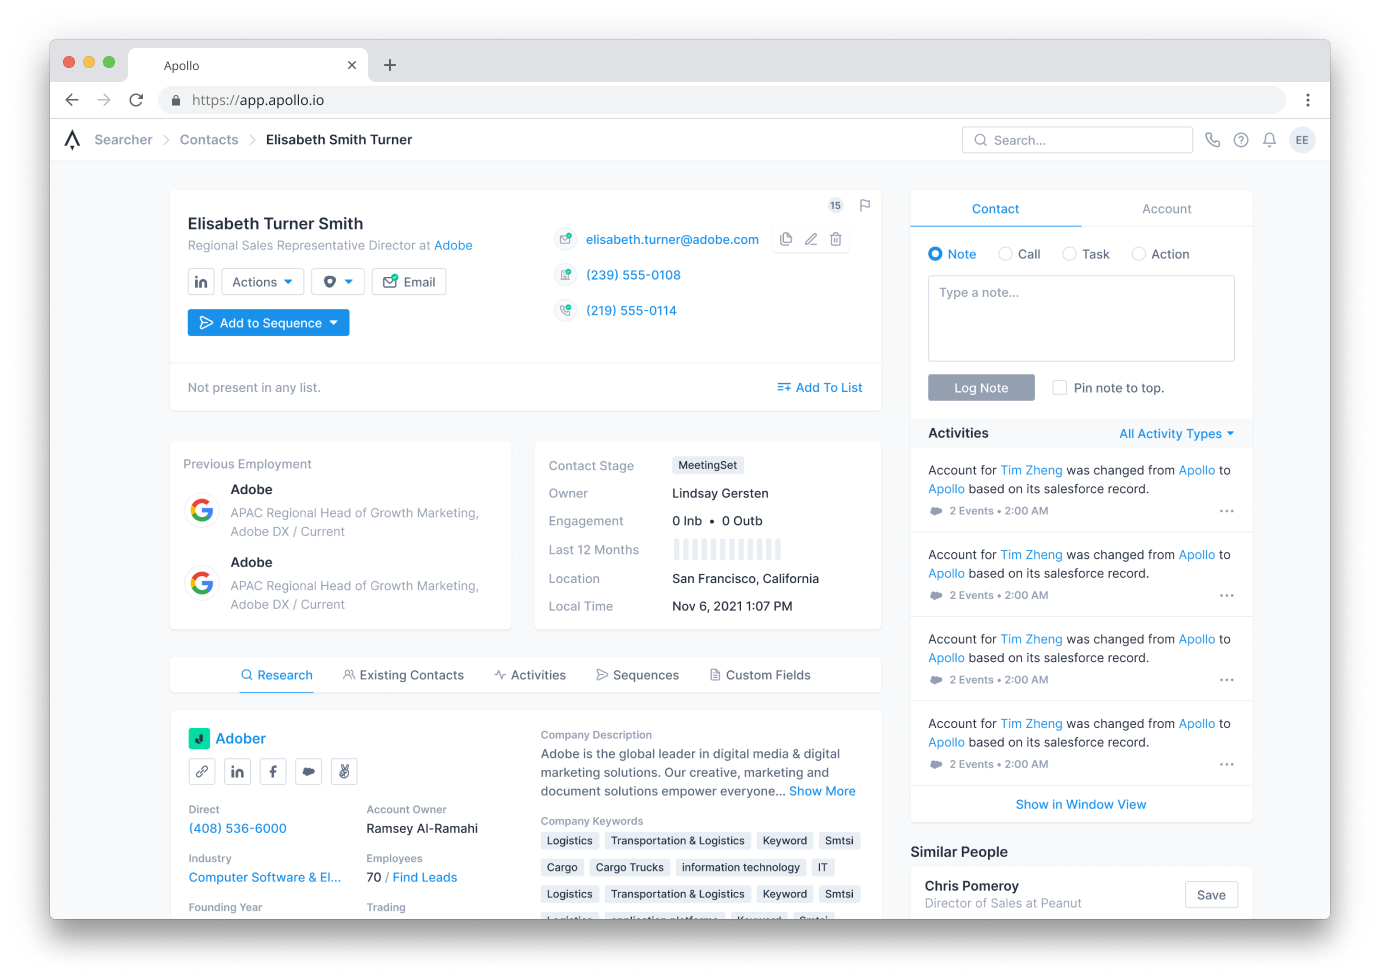Image resolution: width=1380 pixels, height=979 pixels.
Task: Select the Task radio button
Action: (x=1069, y=254)
